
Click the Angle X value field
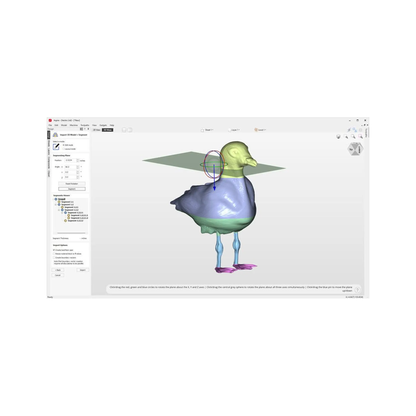[70, 167]
